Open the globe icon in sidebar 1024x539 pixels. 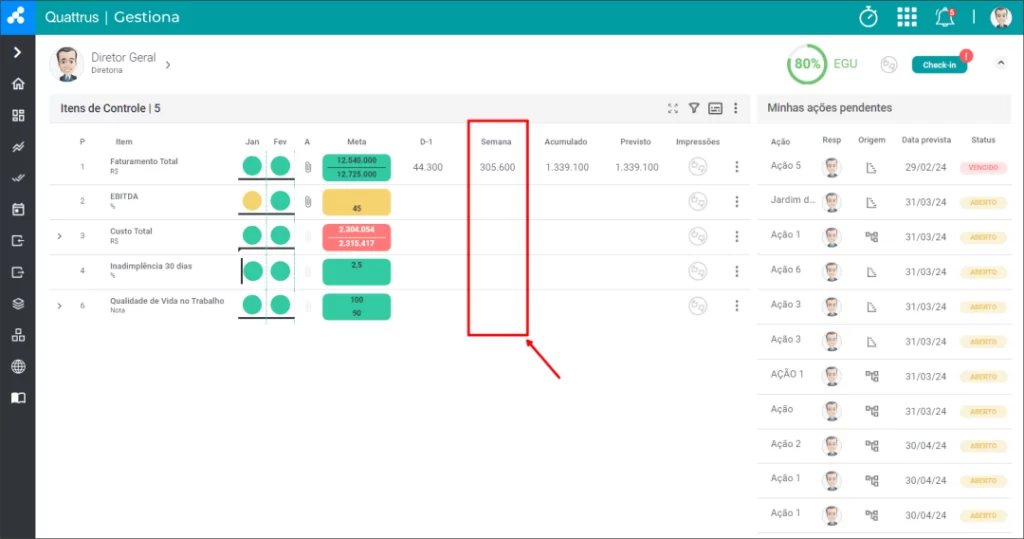(18, 367)
